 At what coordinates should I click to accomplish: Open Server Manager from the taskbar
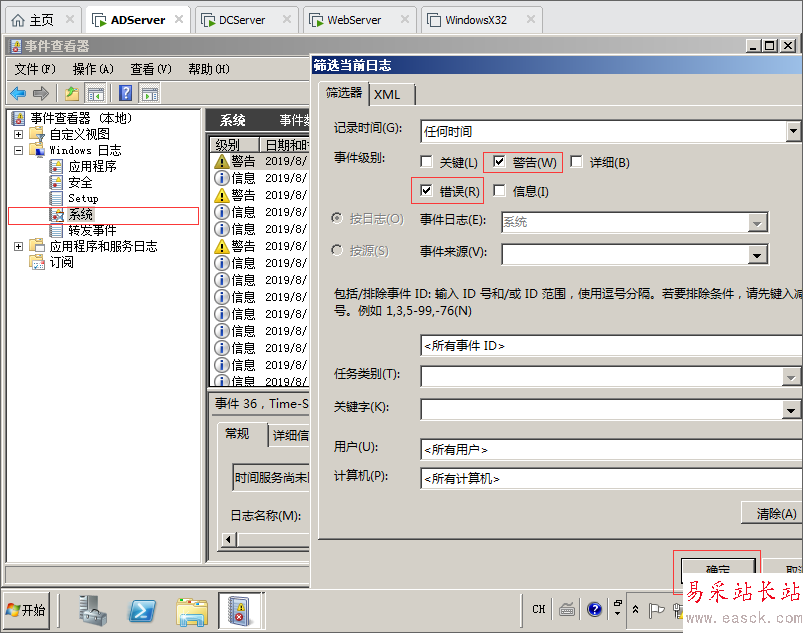pos(92,610)
